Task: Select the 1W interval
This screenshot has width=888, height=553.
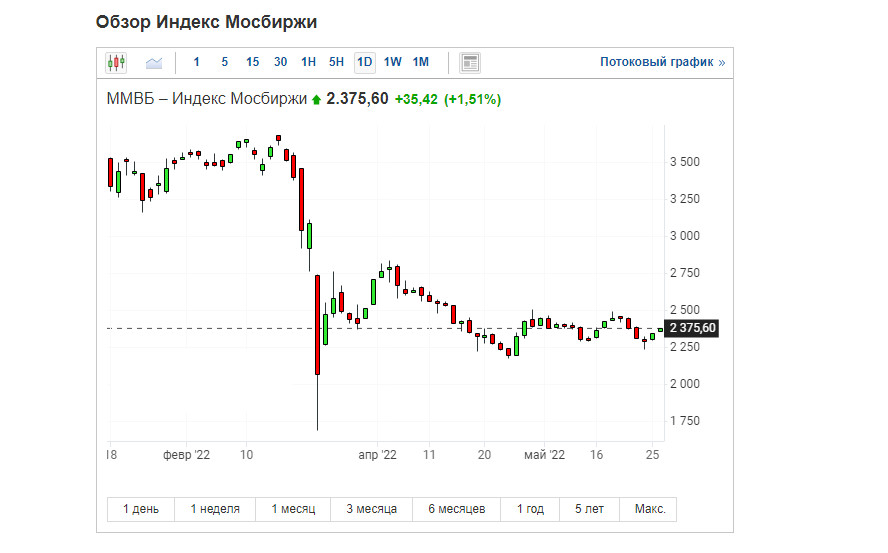Action: [392, 62]
